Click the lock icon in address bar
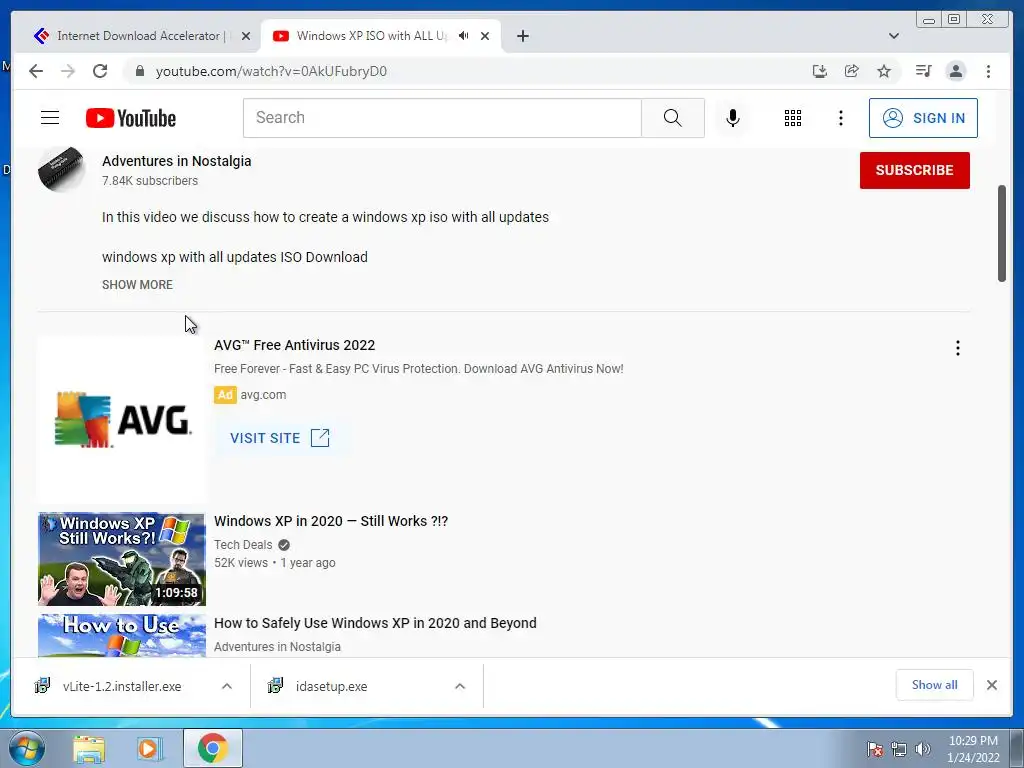This screenshot has height=768, width=1024. click(139, 71)
